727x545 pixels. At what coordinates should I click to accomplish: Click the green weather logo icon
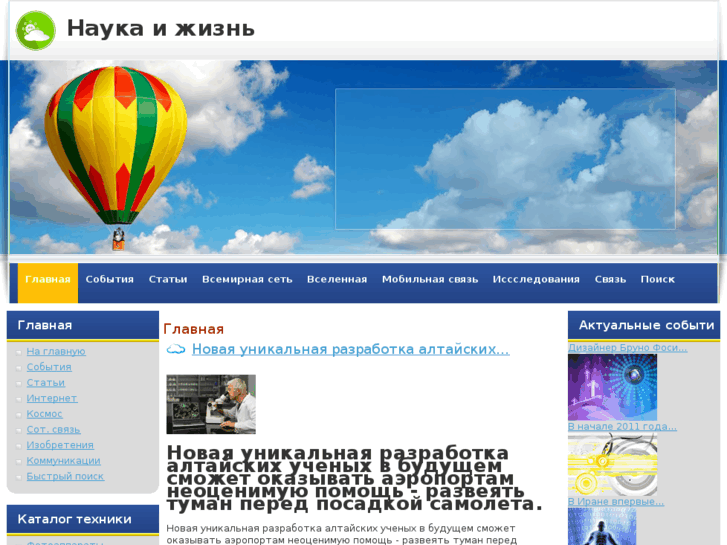coord(36,31)
